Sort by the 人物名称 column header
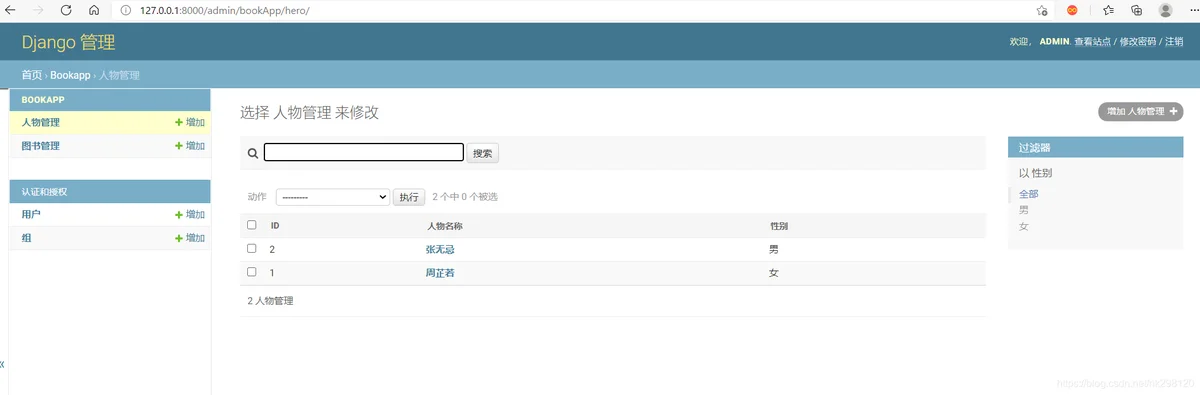This screenshot has height=395, width=1200. 444,226
